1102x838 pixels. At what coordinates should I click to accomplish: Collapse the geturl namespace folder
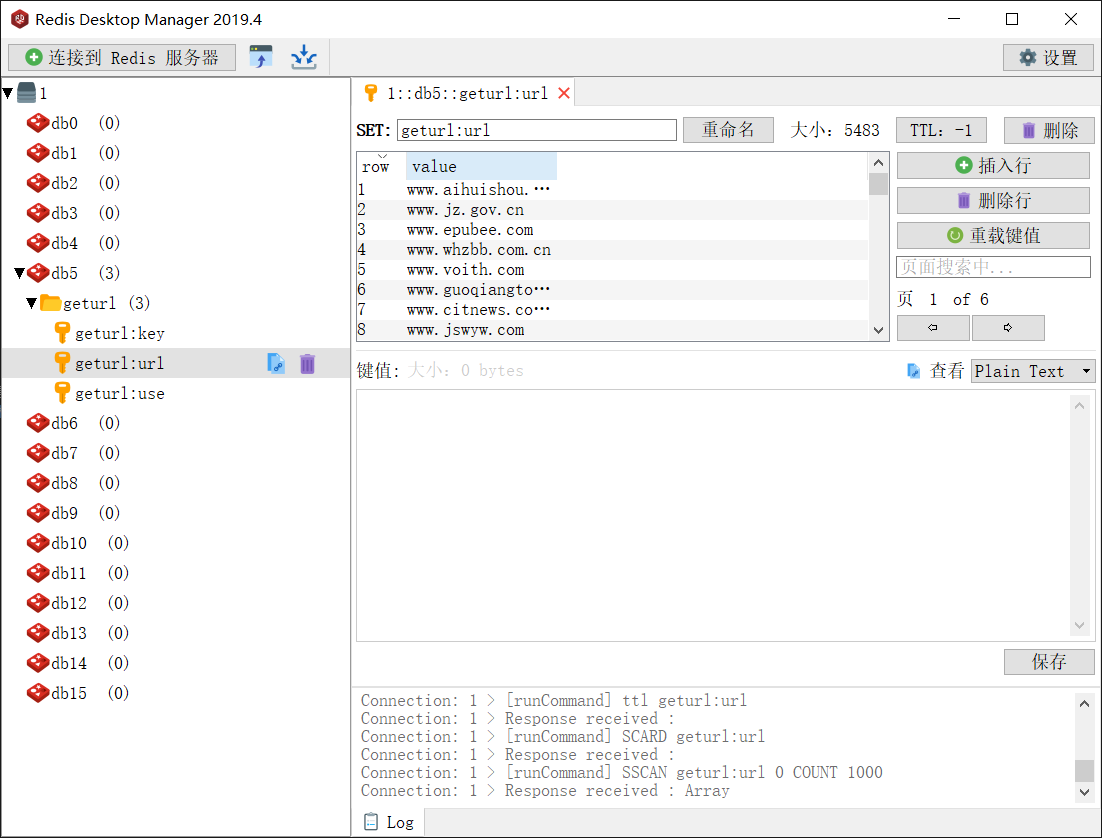32,303
